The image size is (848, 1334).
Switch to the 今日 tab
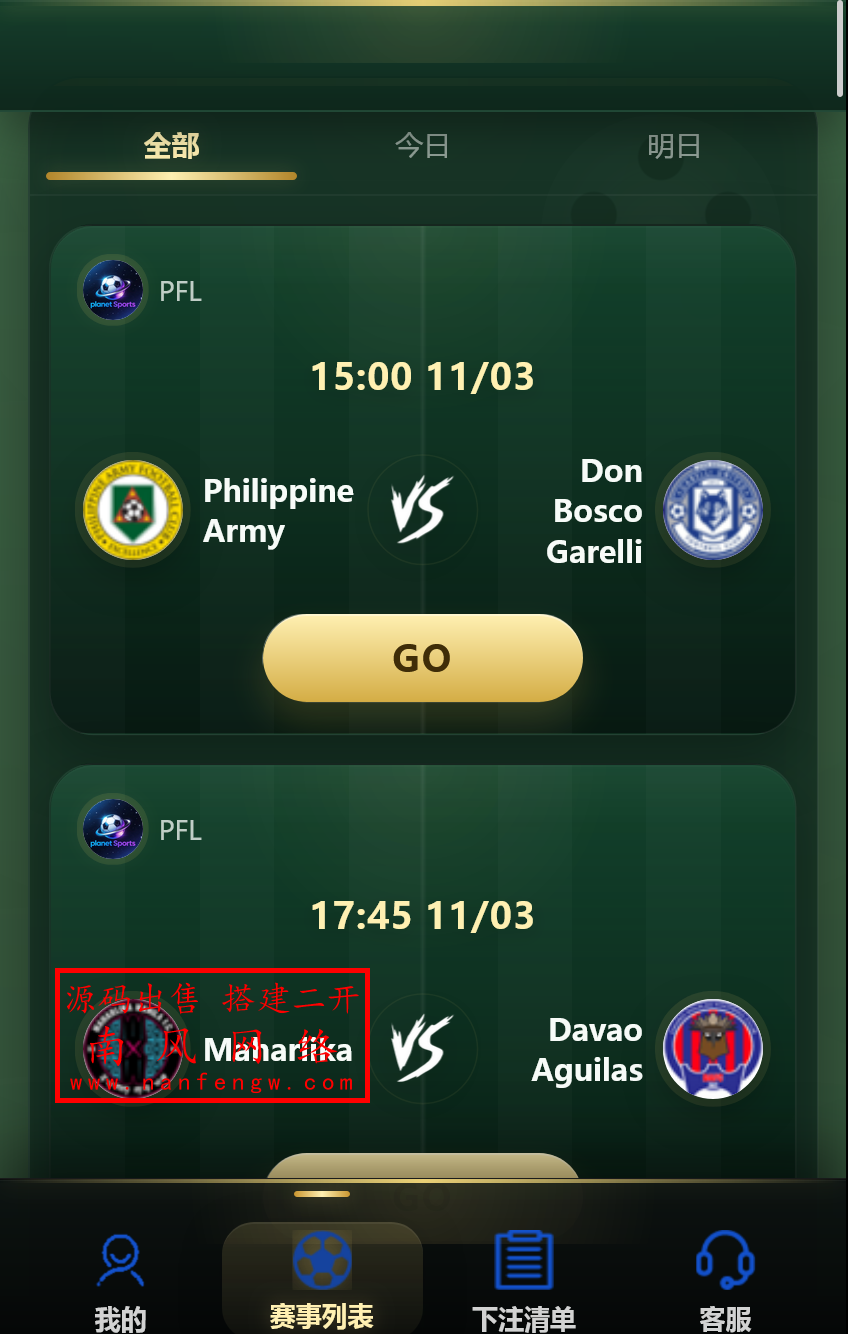pyautogui.click(x=422, y=147)
